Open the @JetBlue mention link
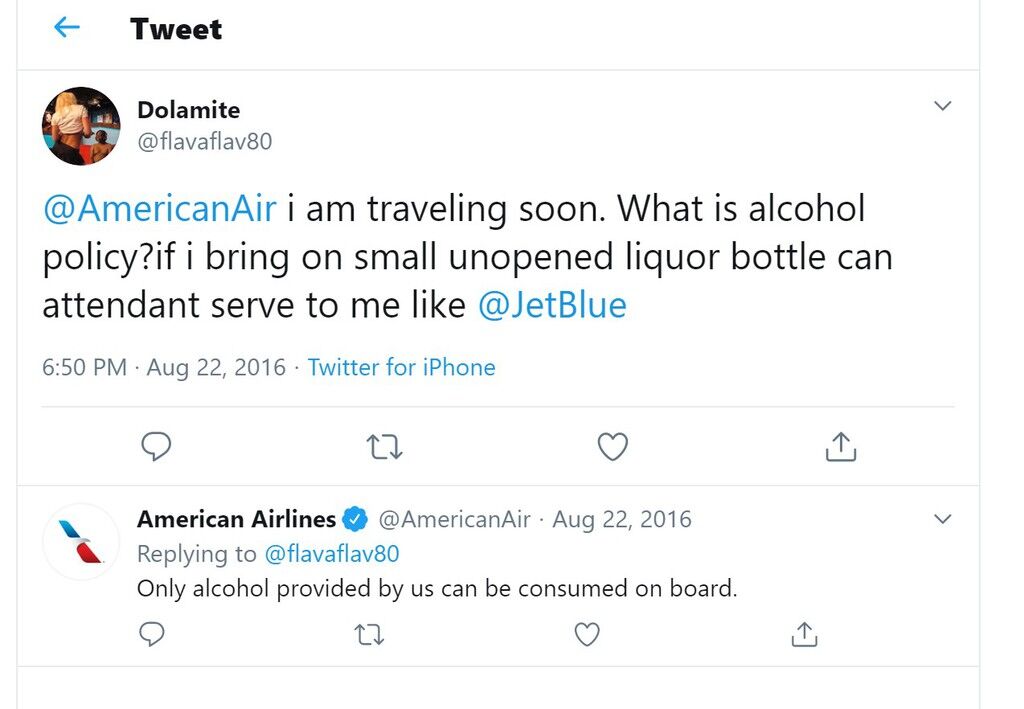Viewport: 1024px width, 709px height. tap(552, 305)
